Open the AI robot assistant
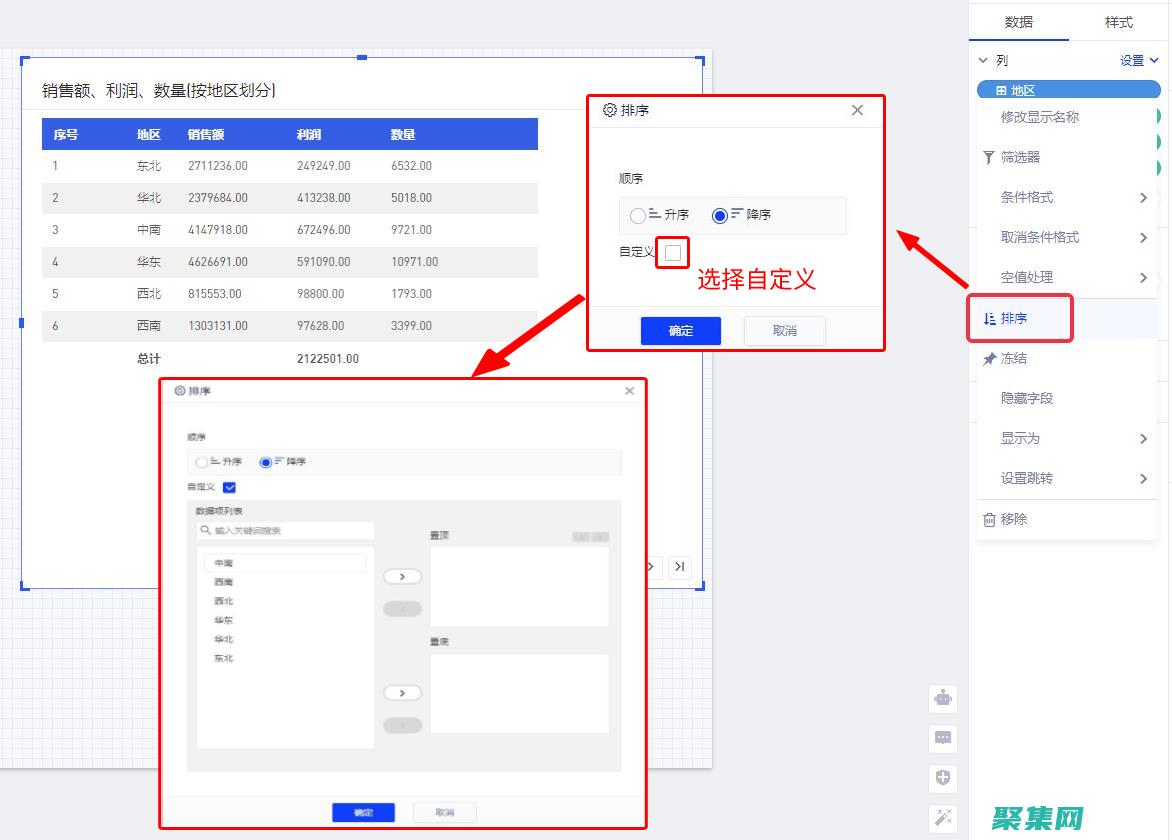The image size is (1172, 840). click(942, 698)
